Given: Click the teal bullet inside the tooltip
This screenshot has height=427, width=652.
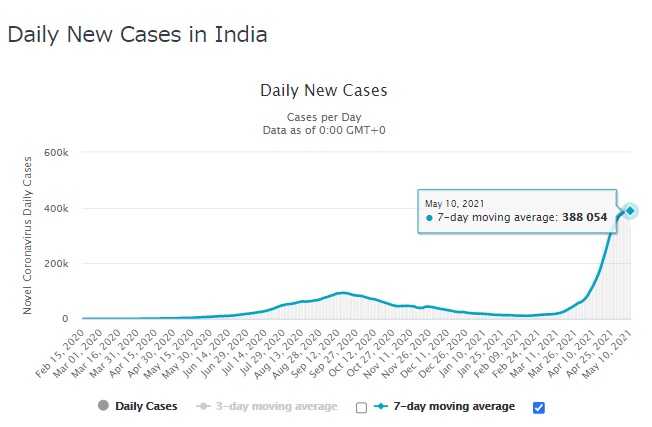Looking at the screenshot, I should [x=430, y=217].
